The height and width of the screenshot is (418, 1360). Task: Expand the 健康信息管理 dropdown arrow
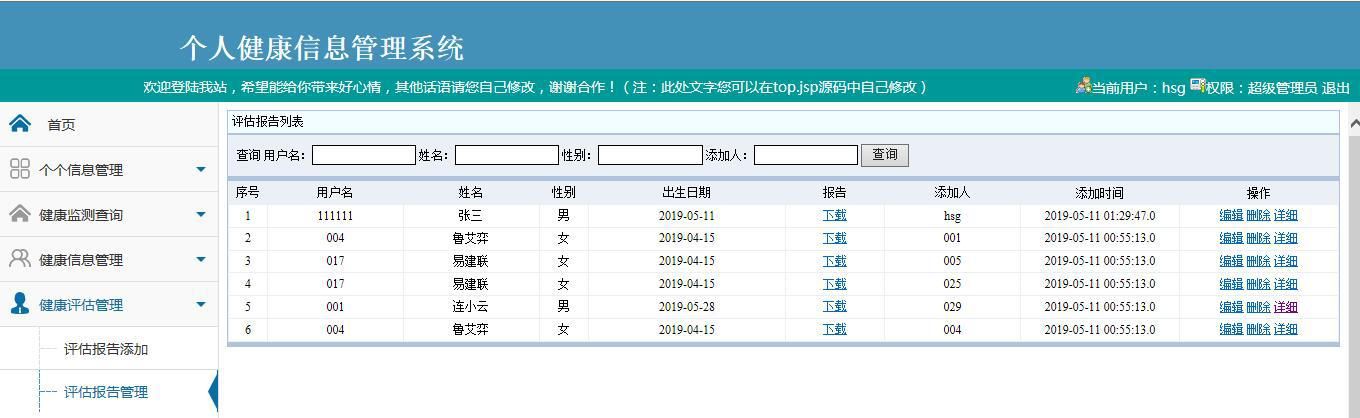pyautogui.click(x=201, y=259)
